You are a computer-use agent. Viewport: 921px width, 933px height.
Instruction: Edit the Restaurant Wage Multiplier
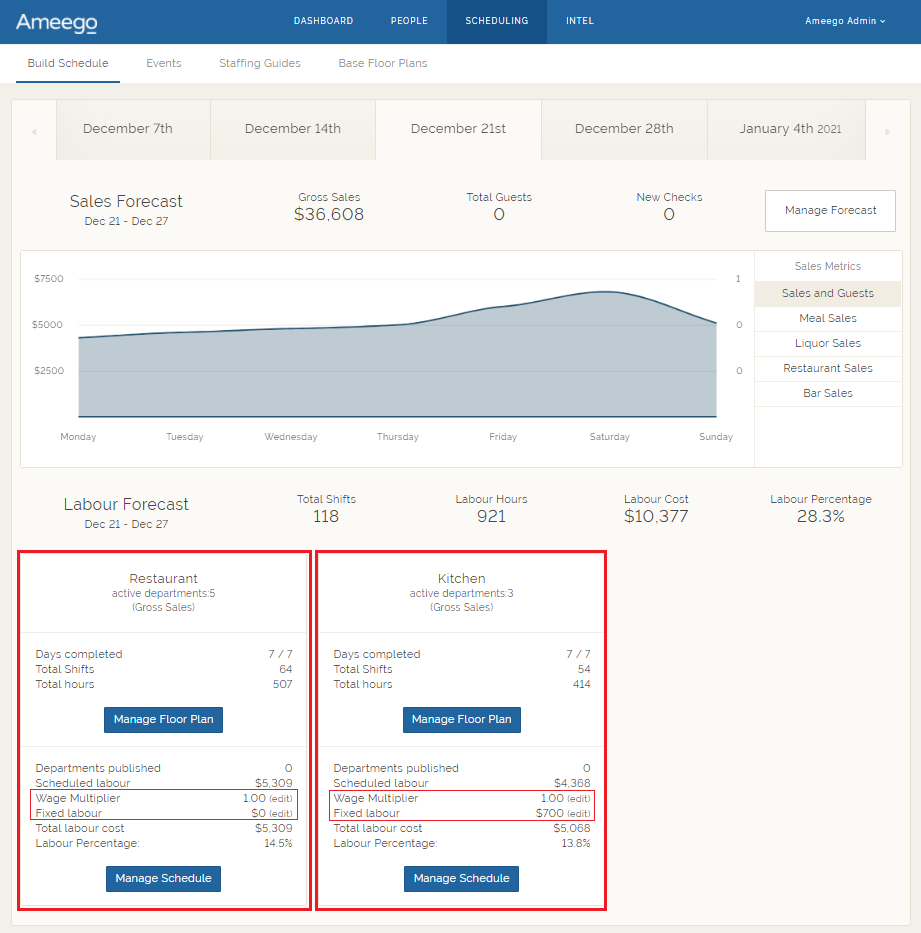283,797
